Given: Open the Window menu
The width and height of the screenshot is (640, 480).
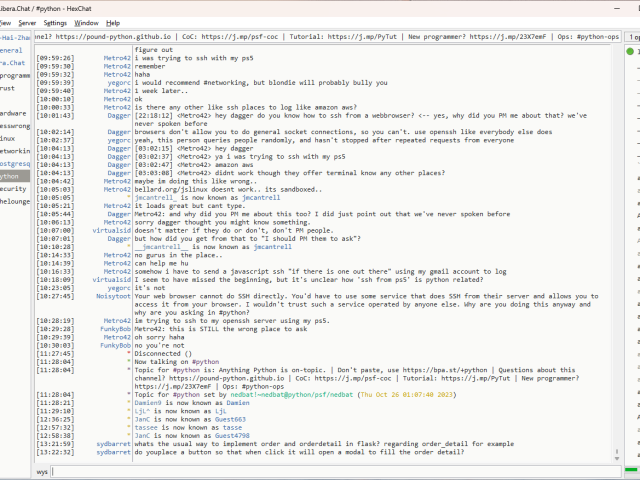Looking at the screenshot, I should click(x=87, y=22).
